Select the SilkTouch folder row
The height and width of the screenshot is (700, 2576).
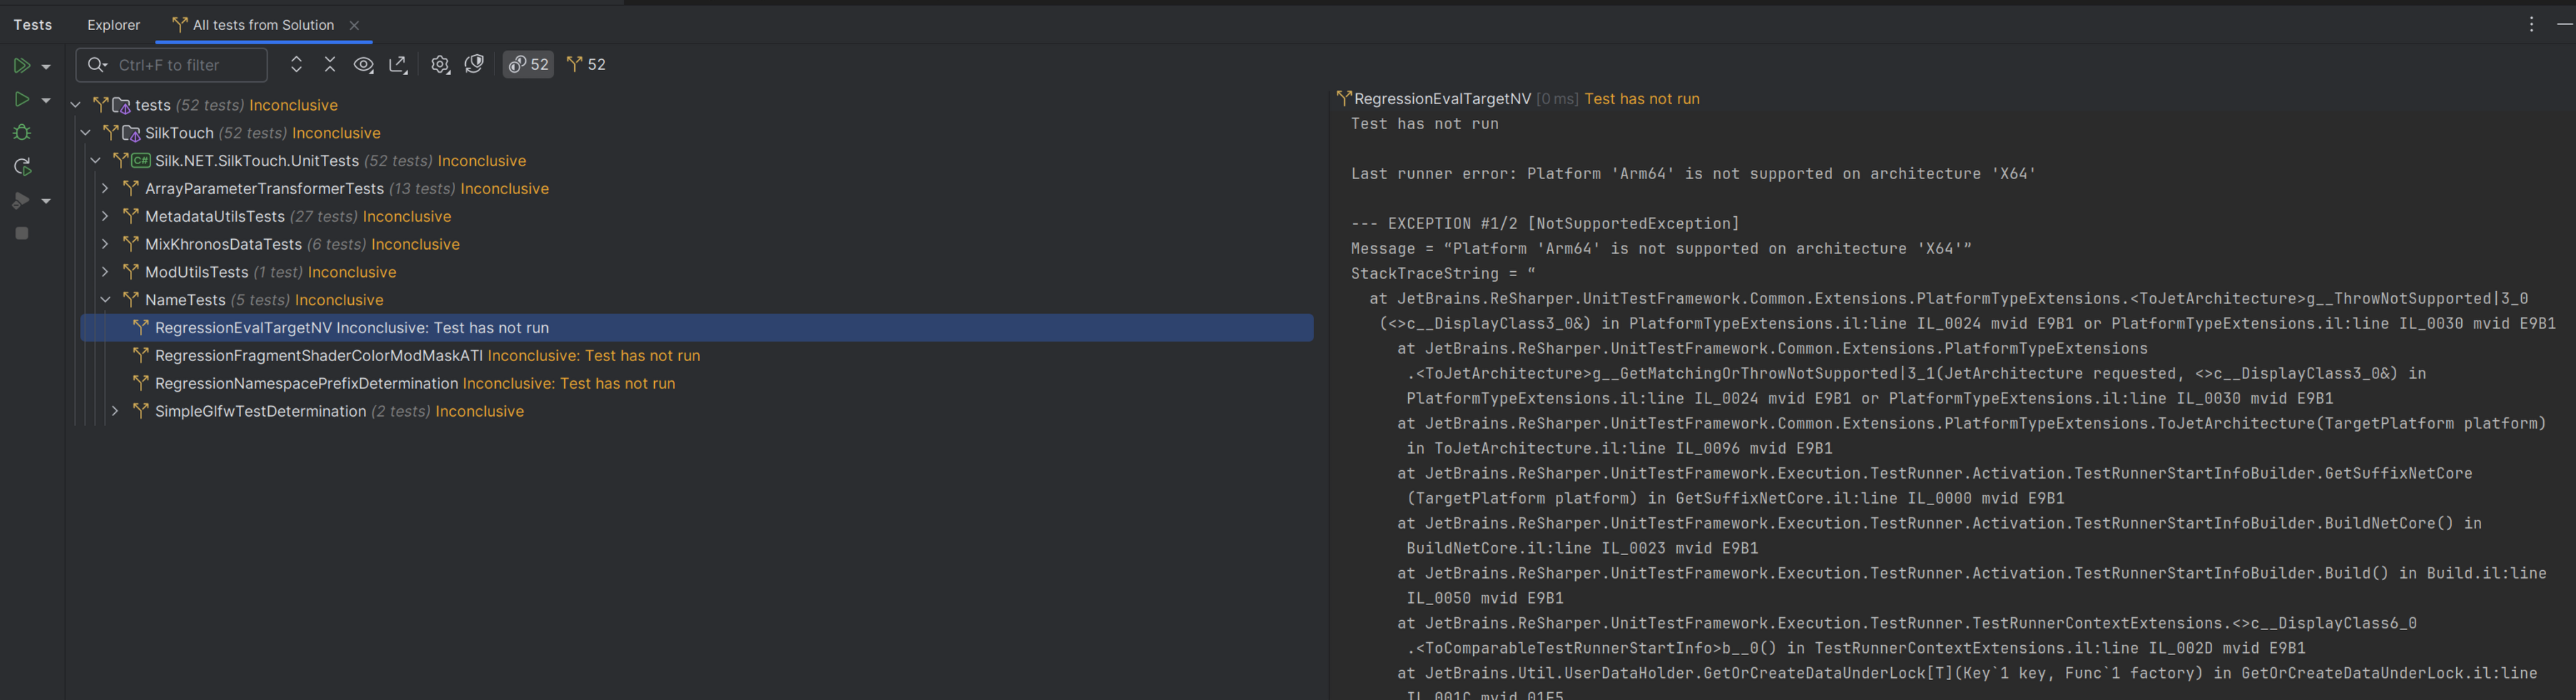tap(697, 133)
